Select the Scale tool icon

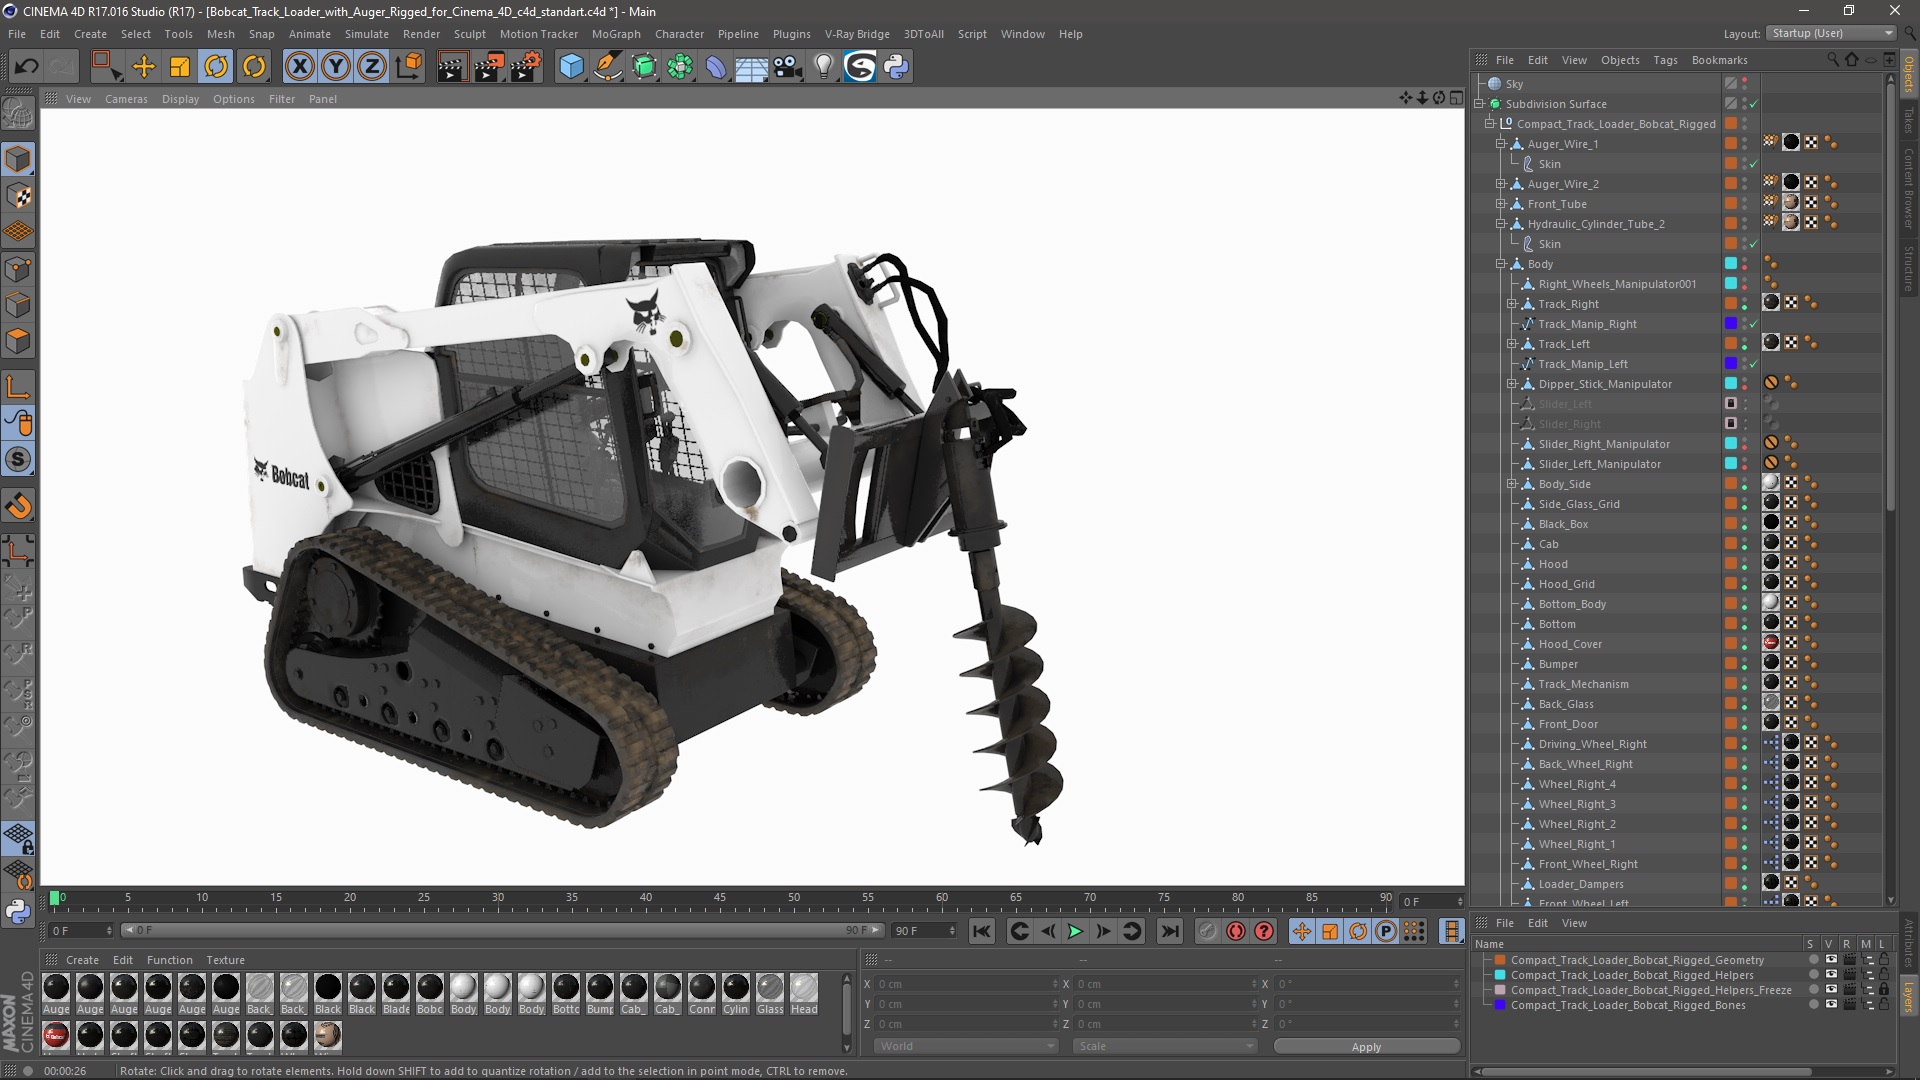point(180,67)
